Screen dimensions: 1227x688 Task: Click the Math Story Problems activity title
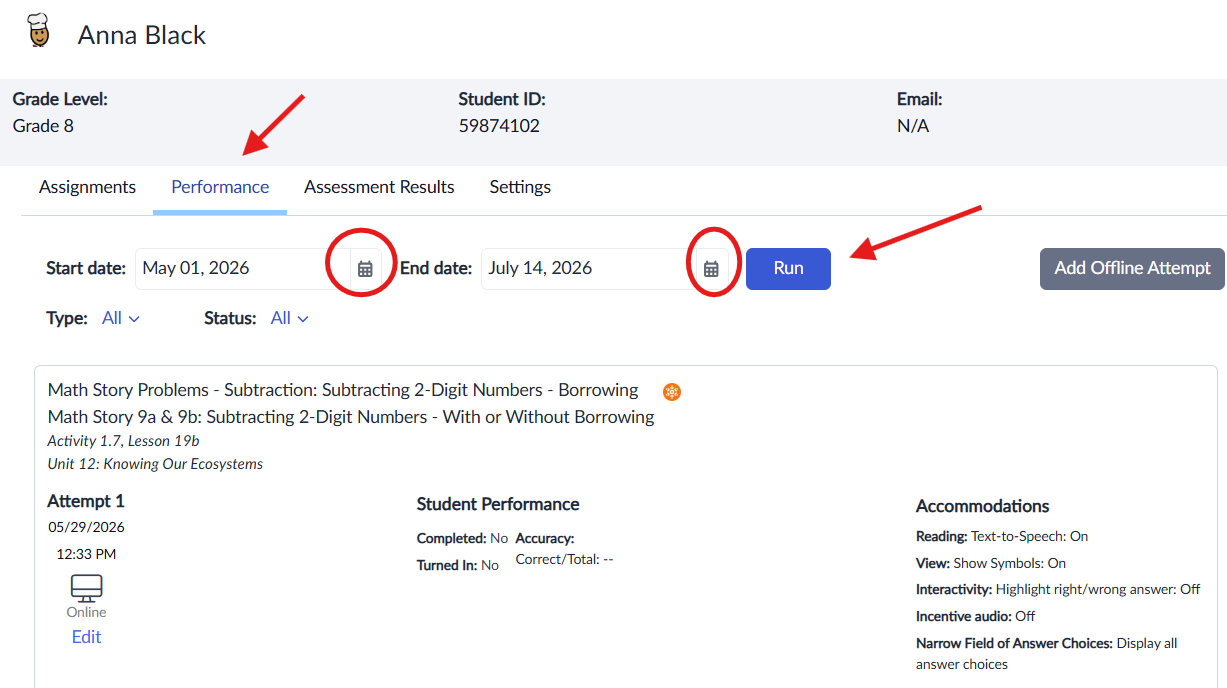[x=343, y=390]
